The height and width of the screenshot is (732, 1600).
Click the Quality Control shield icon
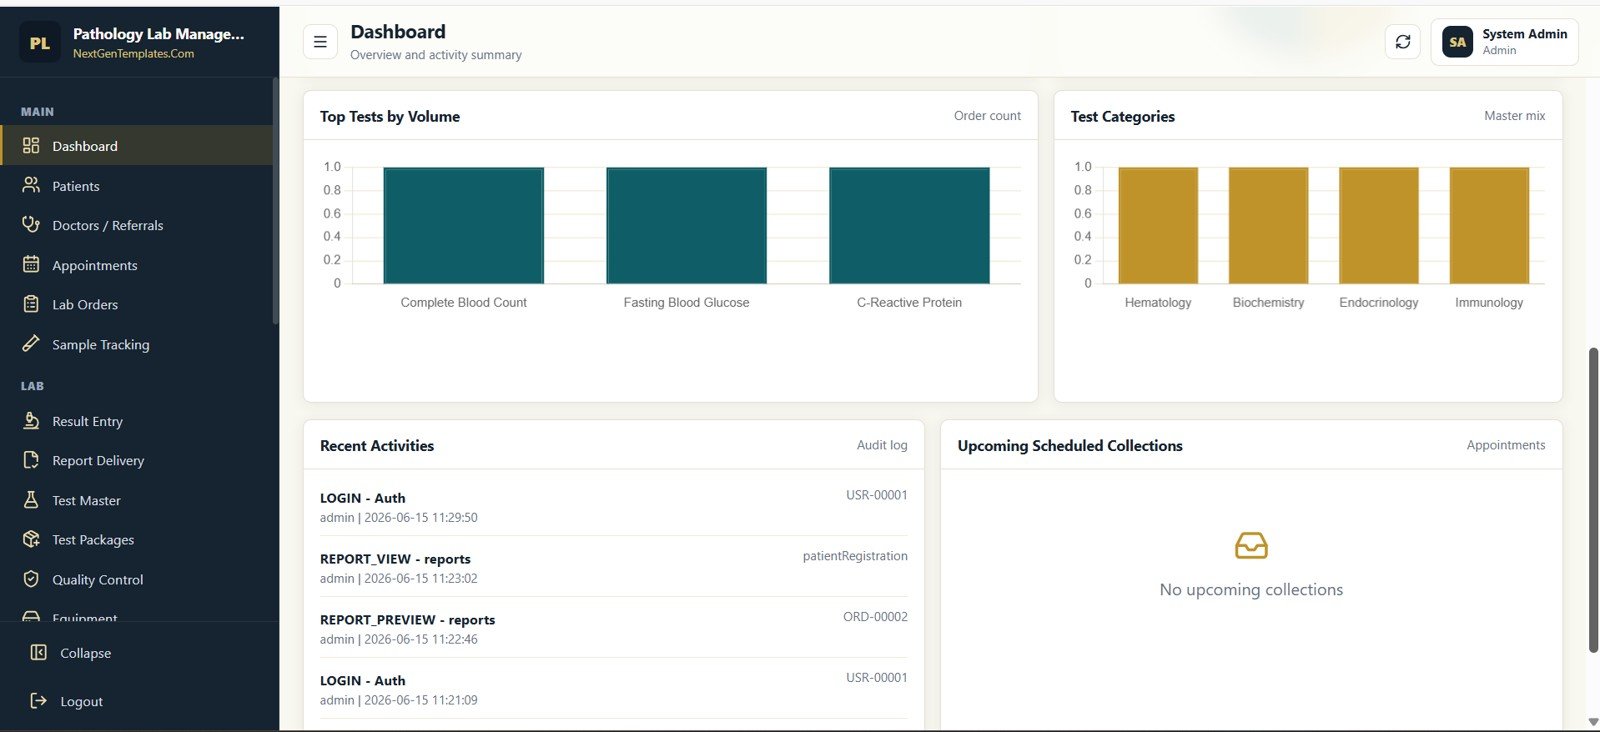tap(31, 579)
